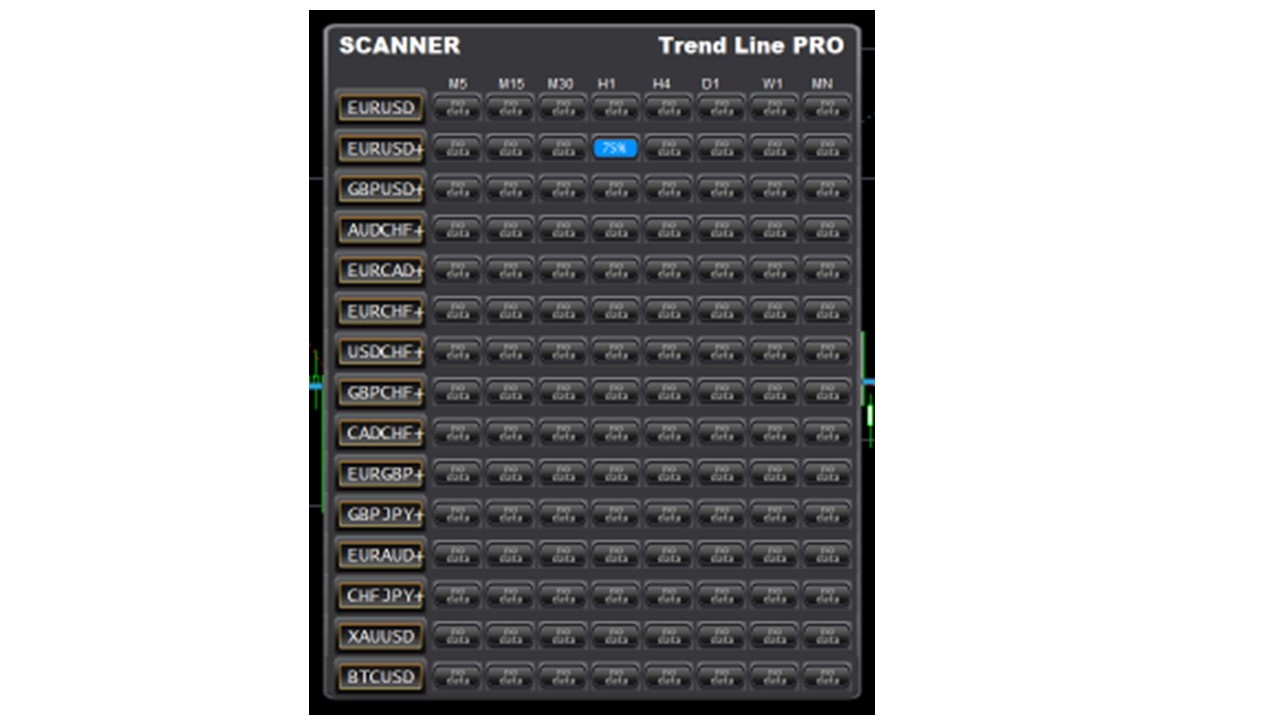Image resolution: width=1280 pixels, height=720 pixels.
Task: Open the BTCUSD MN no data cell
Action: point(827,677)
